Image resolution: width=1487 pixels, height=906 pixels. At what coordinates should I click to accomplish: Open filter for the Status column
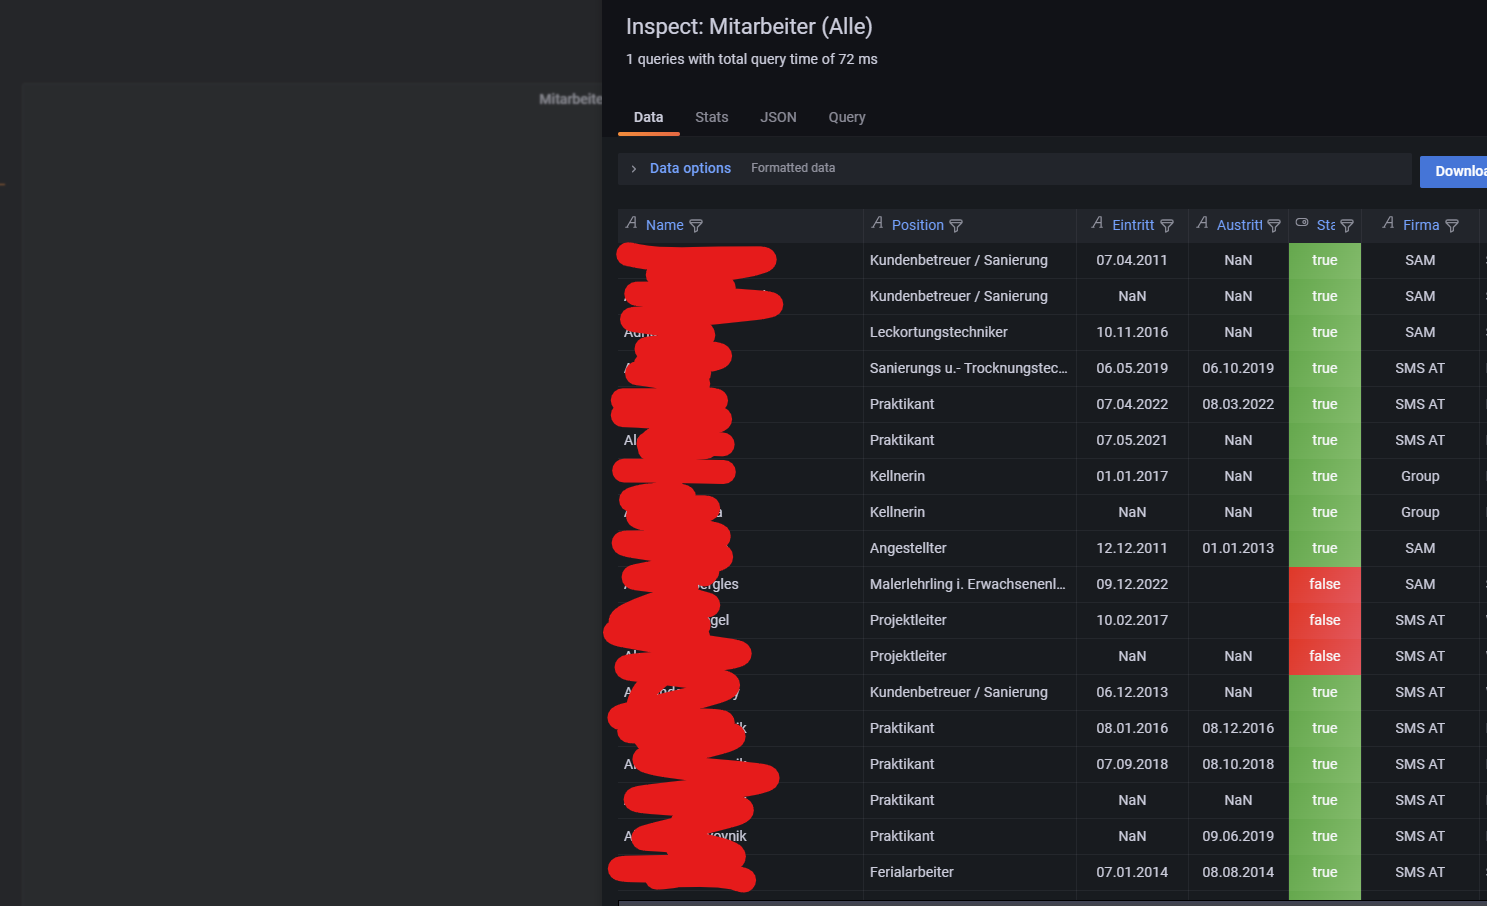click(1348, 225)
